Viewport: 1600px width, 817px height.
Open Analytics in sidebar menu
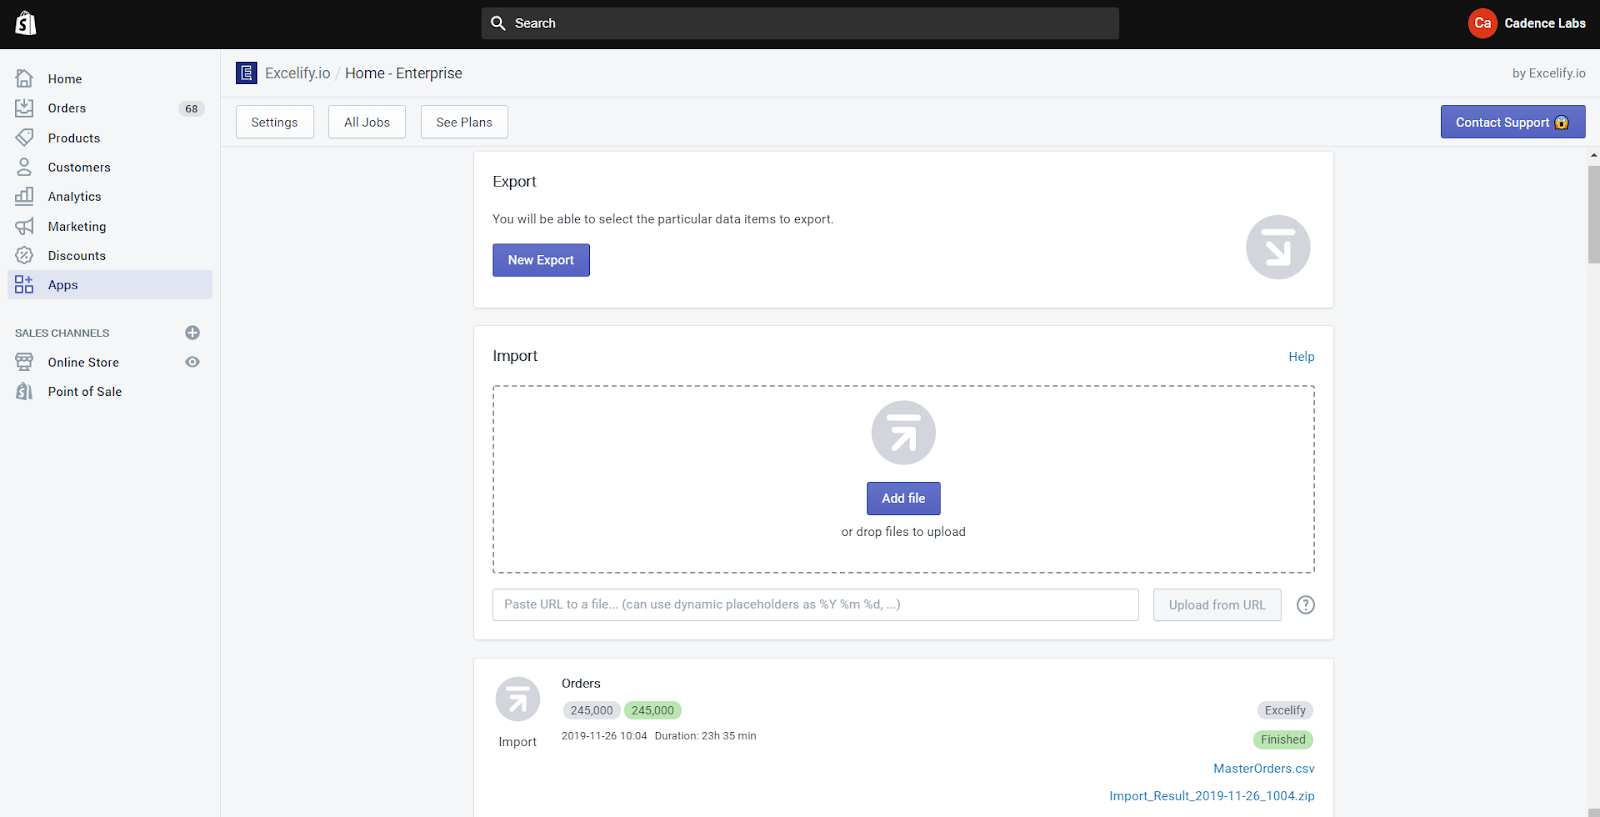tap(74, 197)
